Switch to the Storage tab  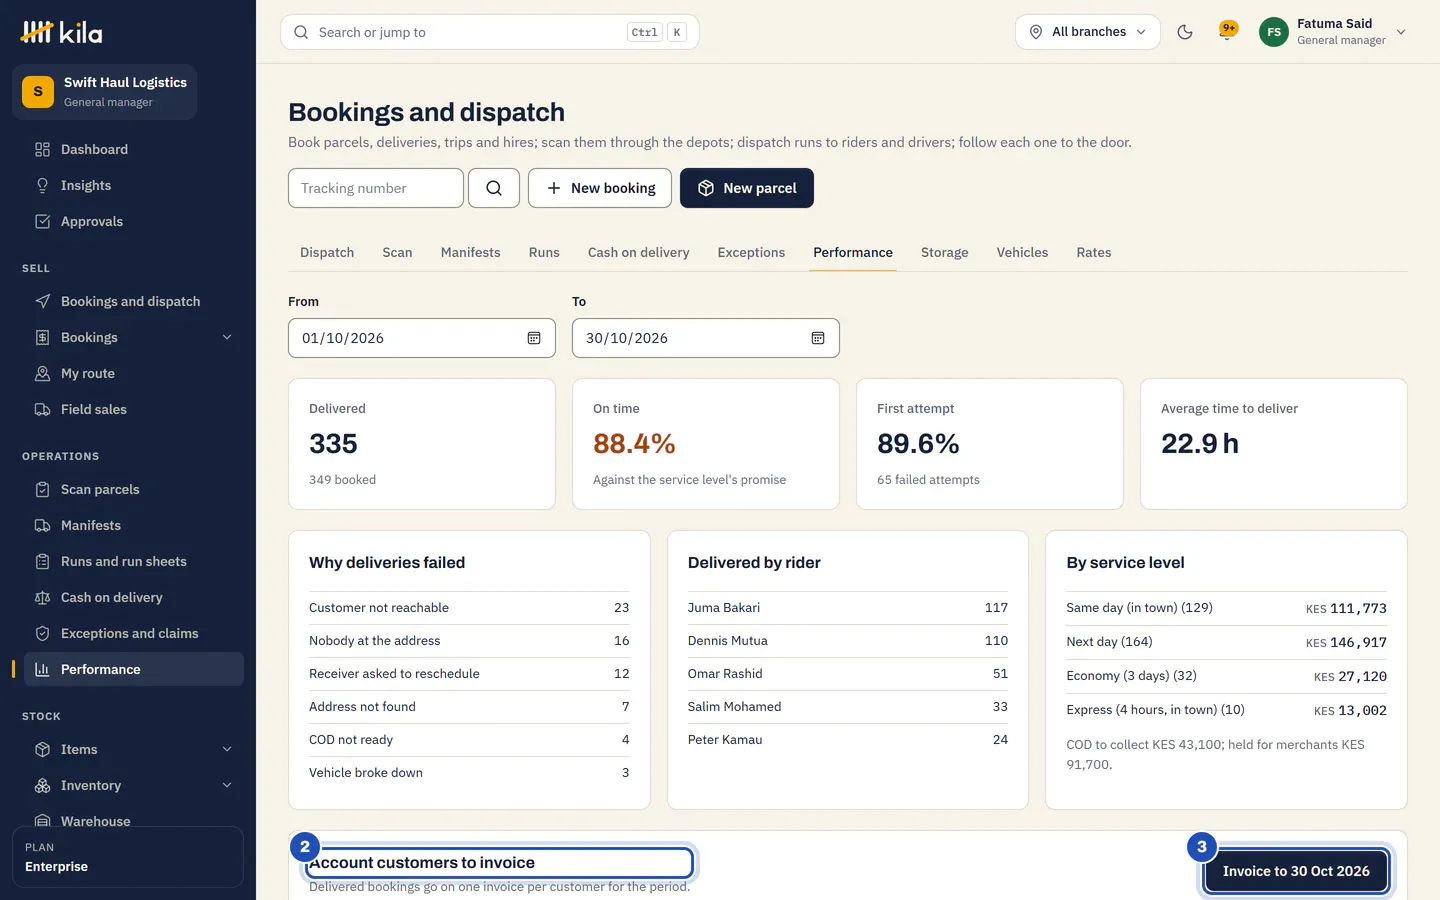point(944,252)
